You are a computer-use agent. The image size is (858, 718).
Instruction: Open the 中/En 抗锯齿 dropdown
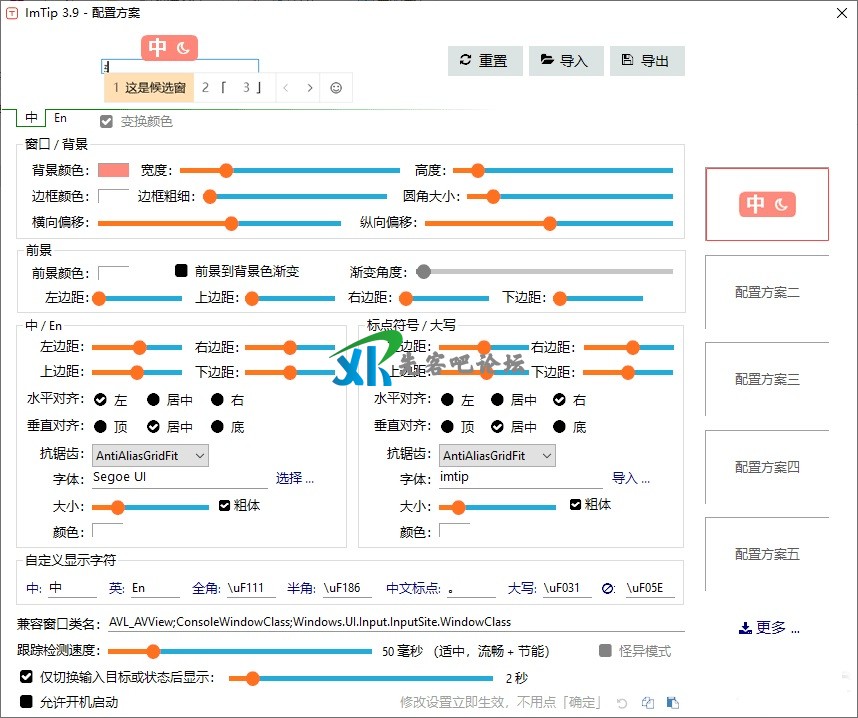150,456
